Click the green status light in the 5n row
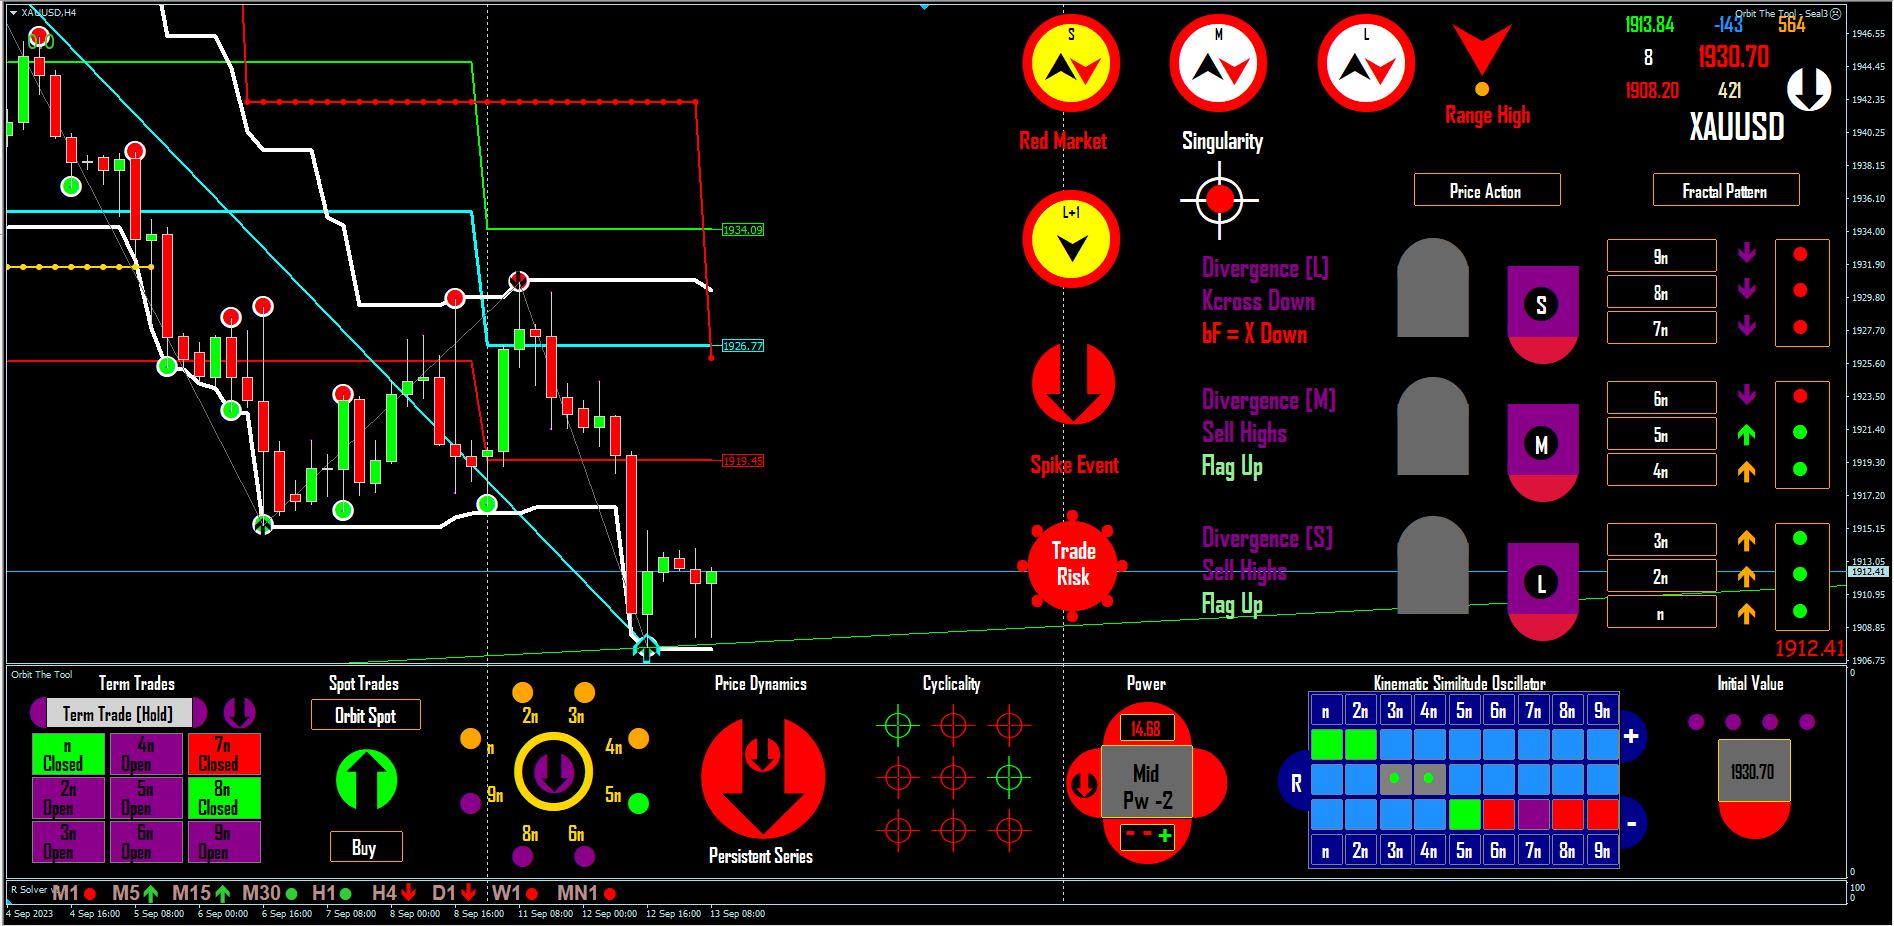Screen dimensions: 1894x926 pos(1800,432)
